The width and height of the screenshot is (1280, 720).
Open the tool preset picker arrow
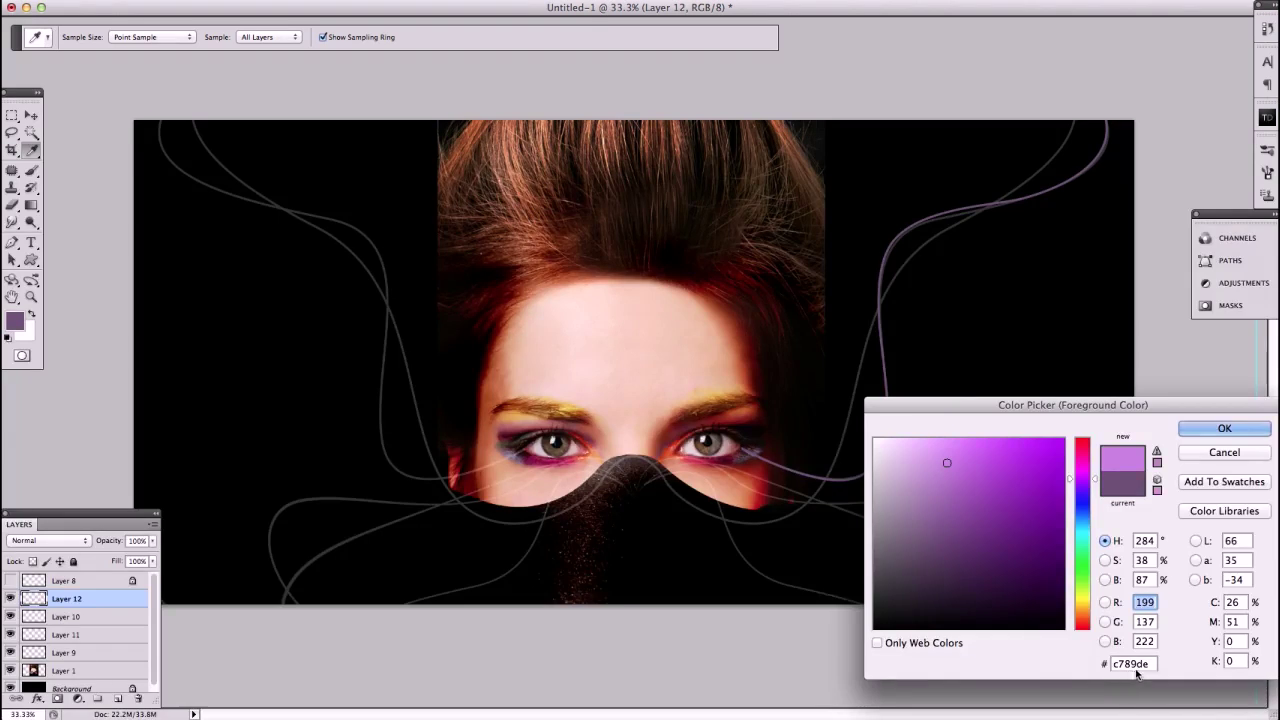(x=47, y=38)
